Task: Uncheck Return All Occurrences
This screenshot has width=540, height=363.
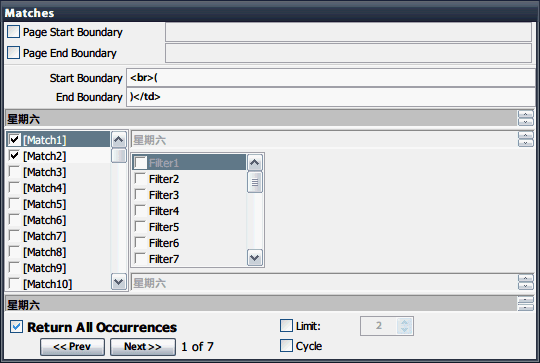Action: pos(17,326)
